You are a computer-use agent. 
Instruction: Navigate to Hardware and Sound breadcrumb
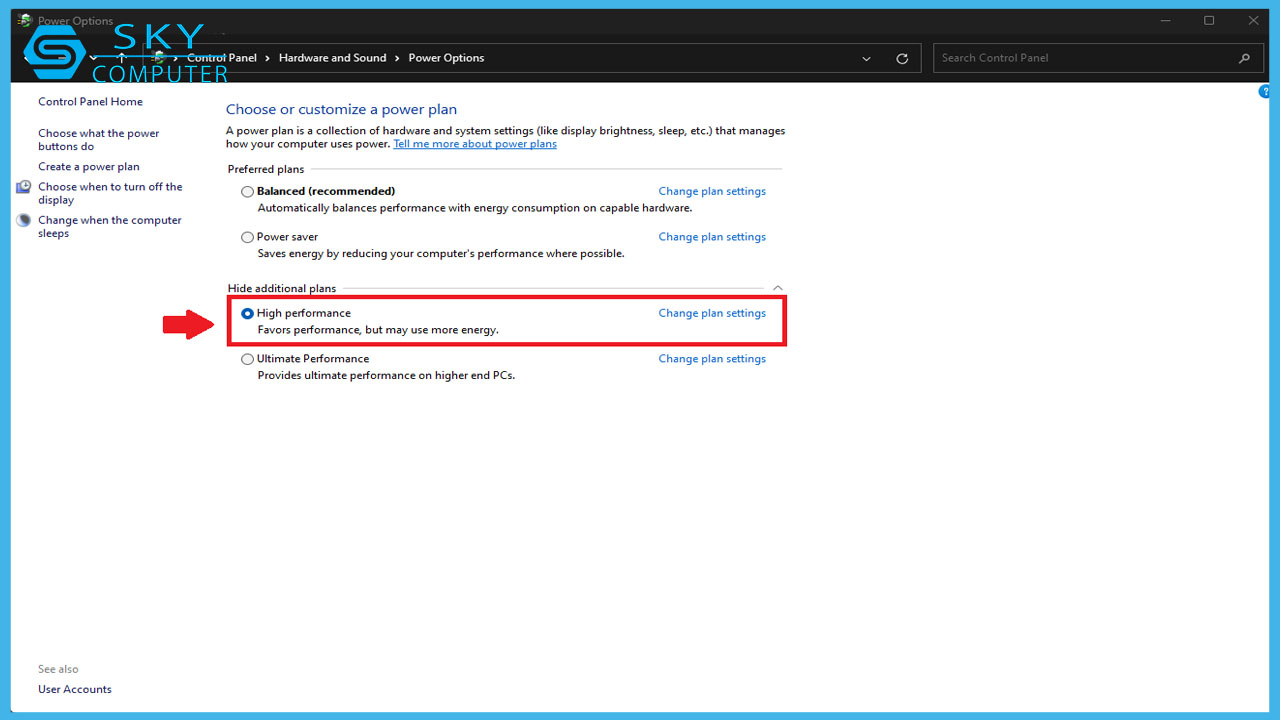click(332, 58)
